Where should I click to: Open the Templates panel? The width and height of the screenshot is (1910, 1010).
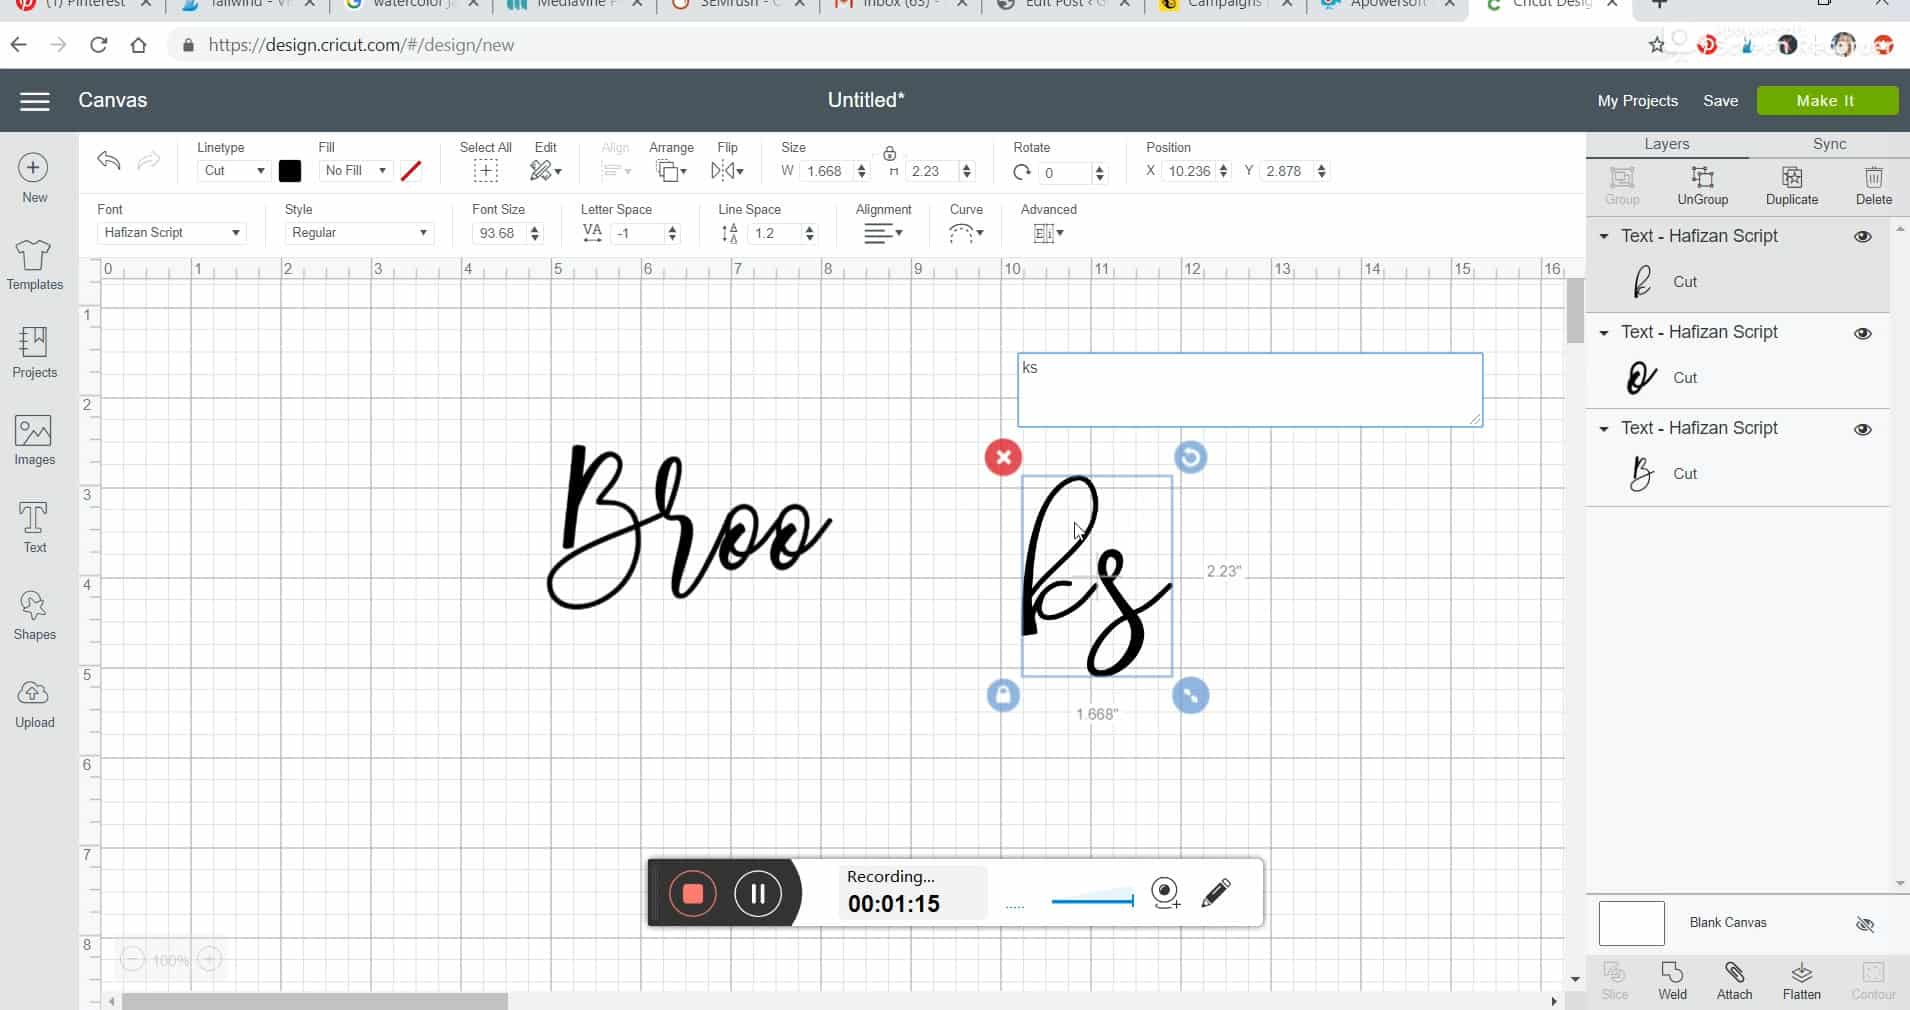[34, 254]
